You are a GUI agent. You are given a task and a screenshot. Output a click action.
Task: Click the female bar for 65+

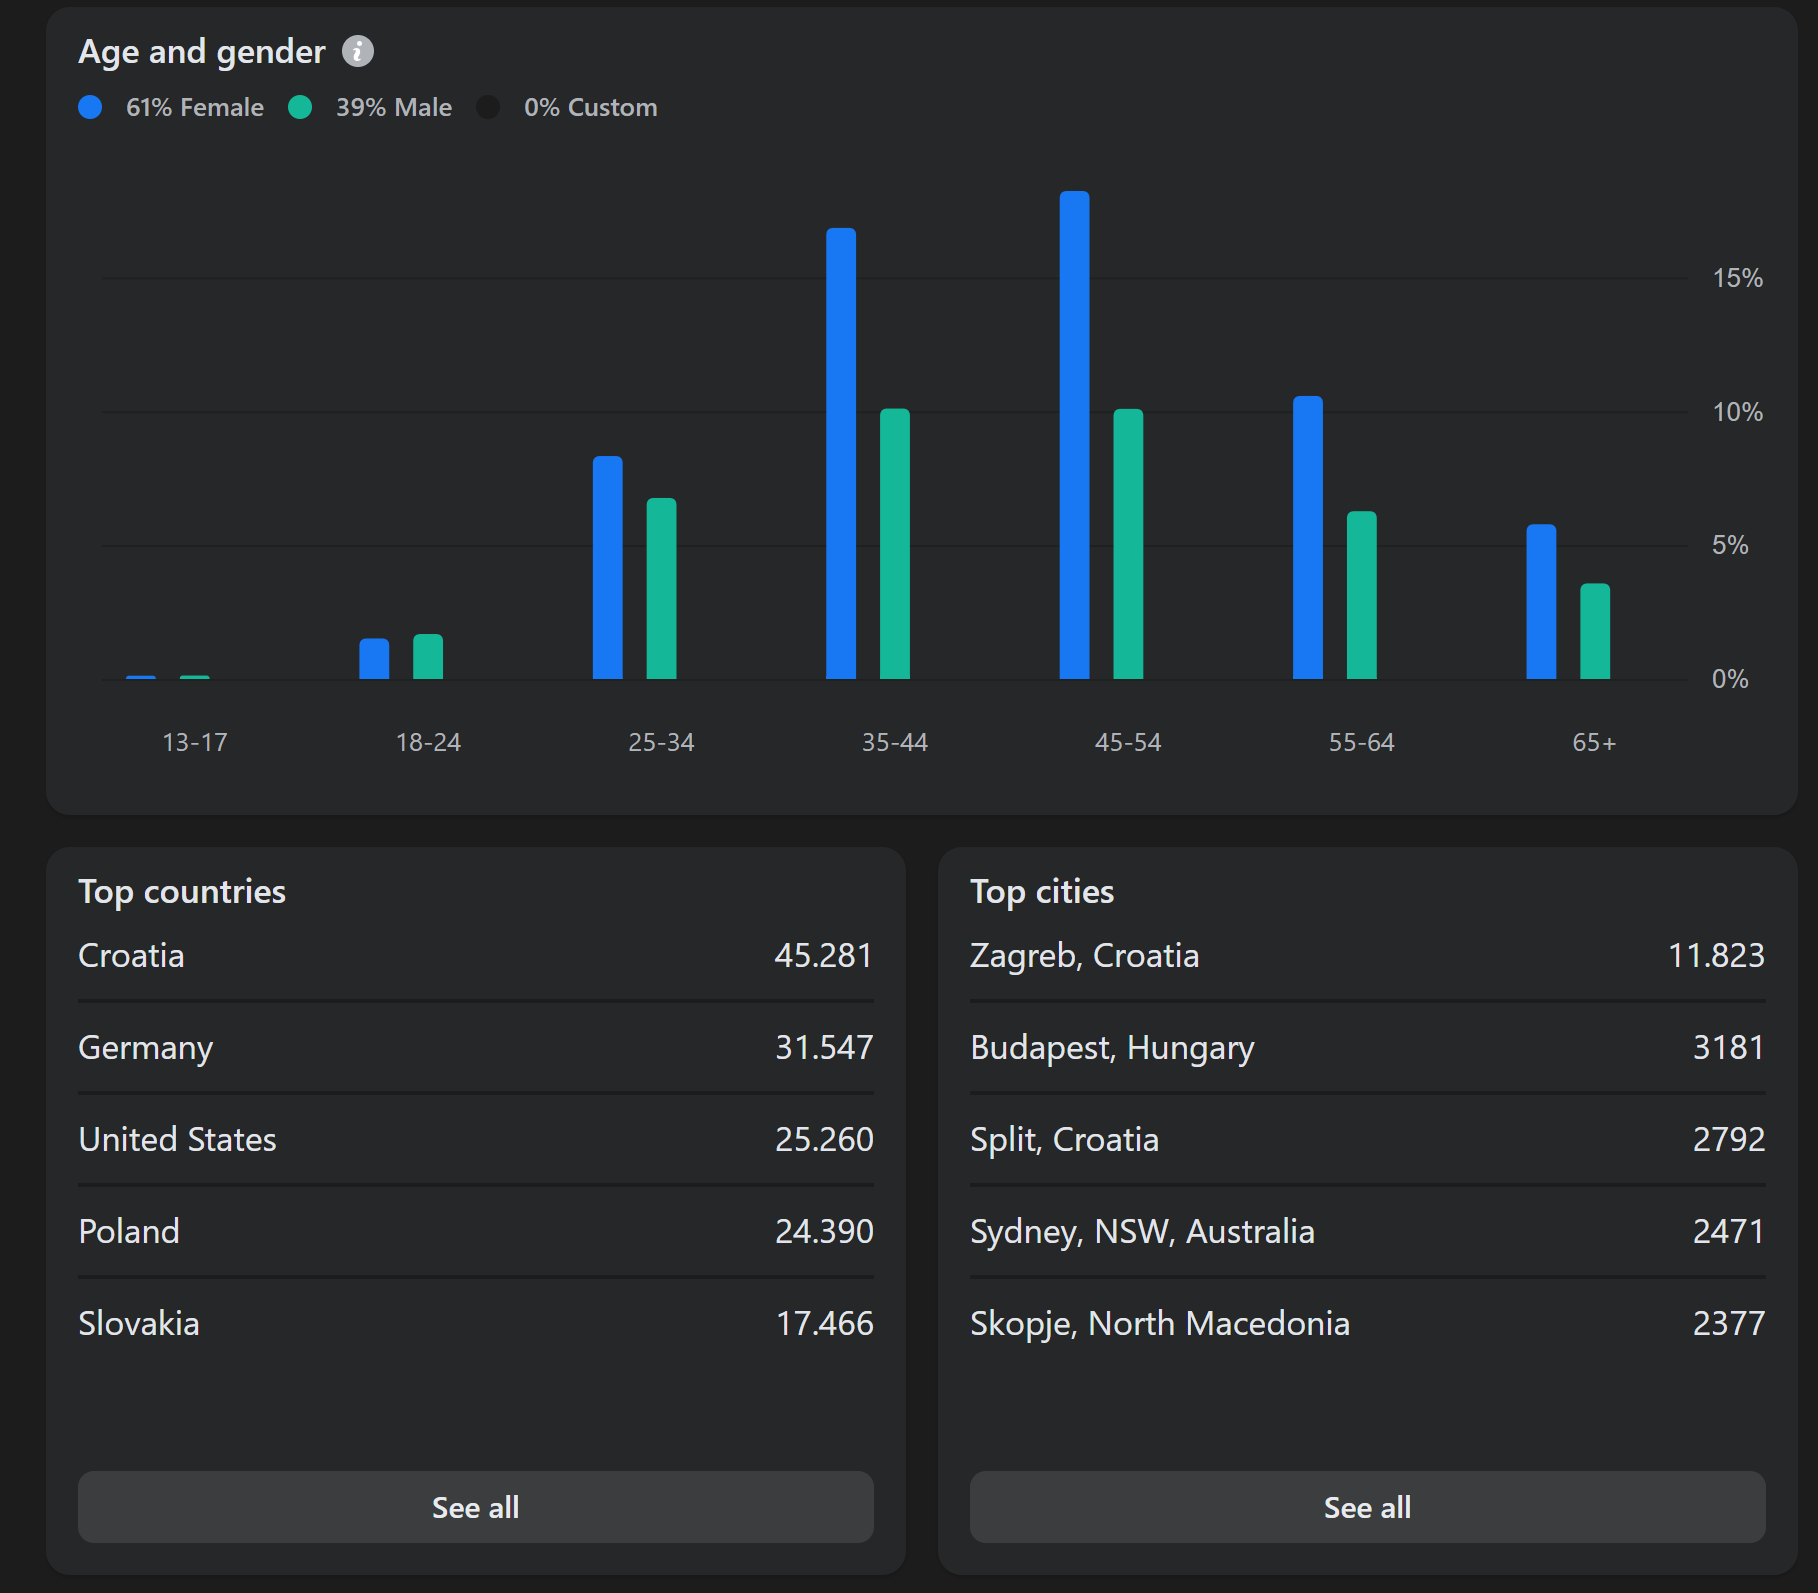1540,602
